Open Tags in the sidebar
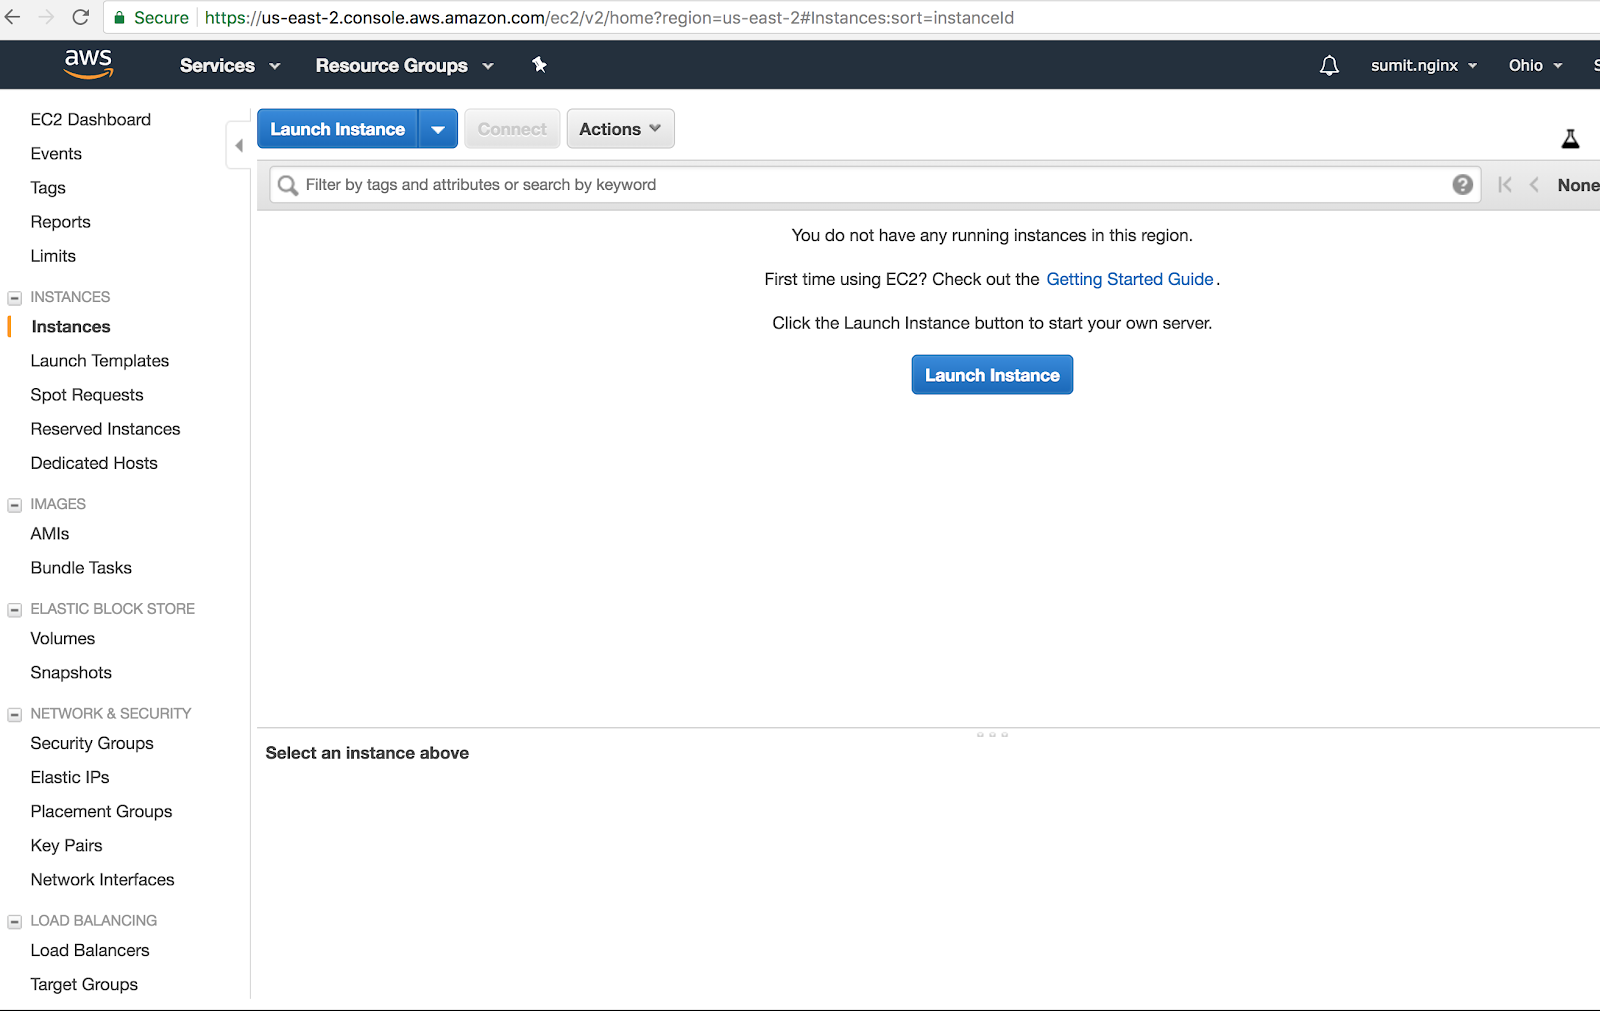Viewport: 1600px width, 1011px height. (x=48, y=188)
